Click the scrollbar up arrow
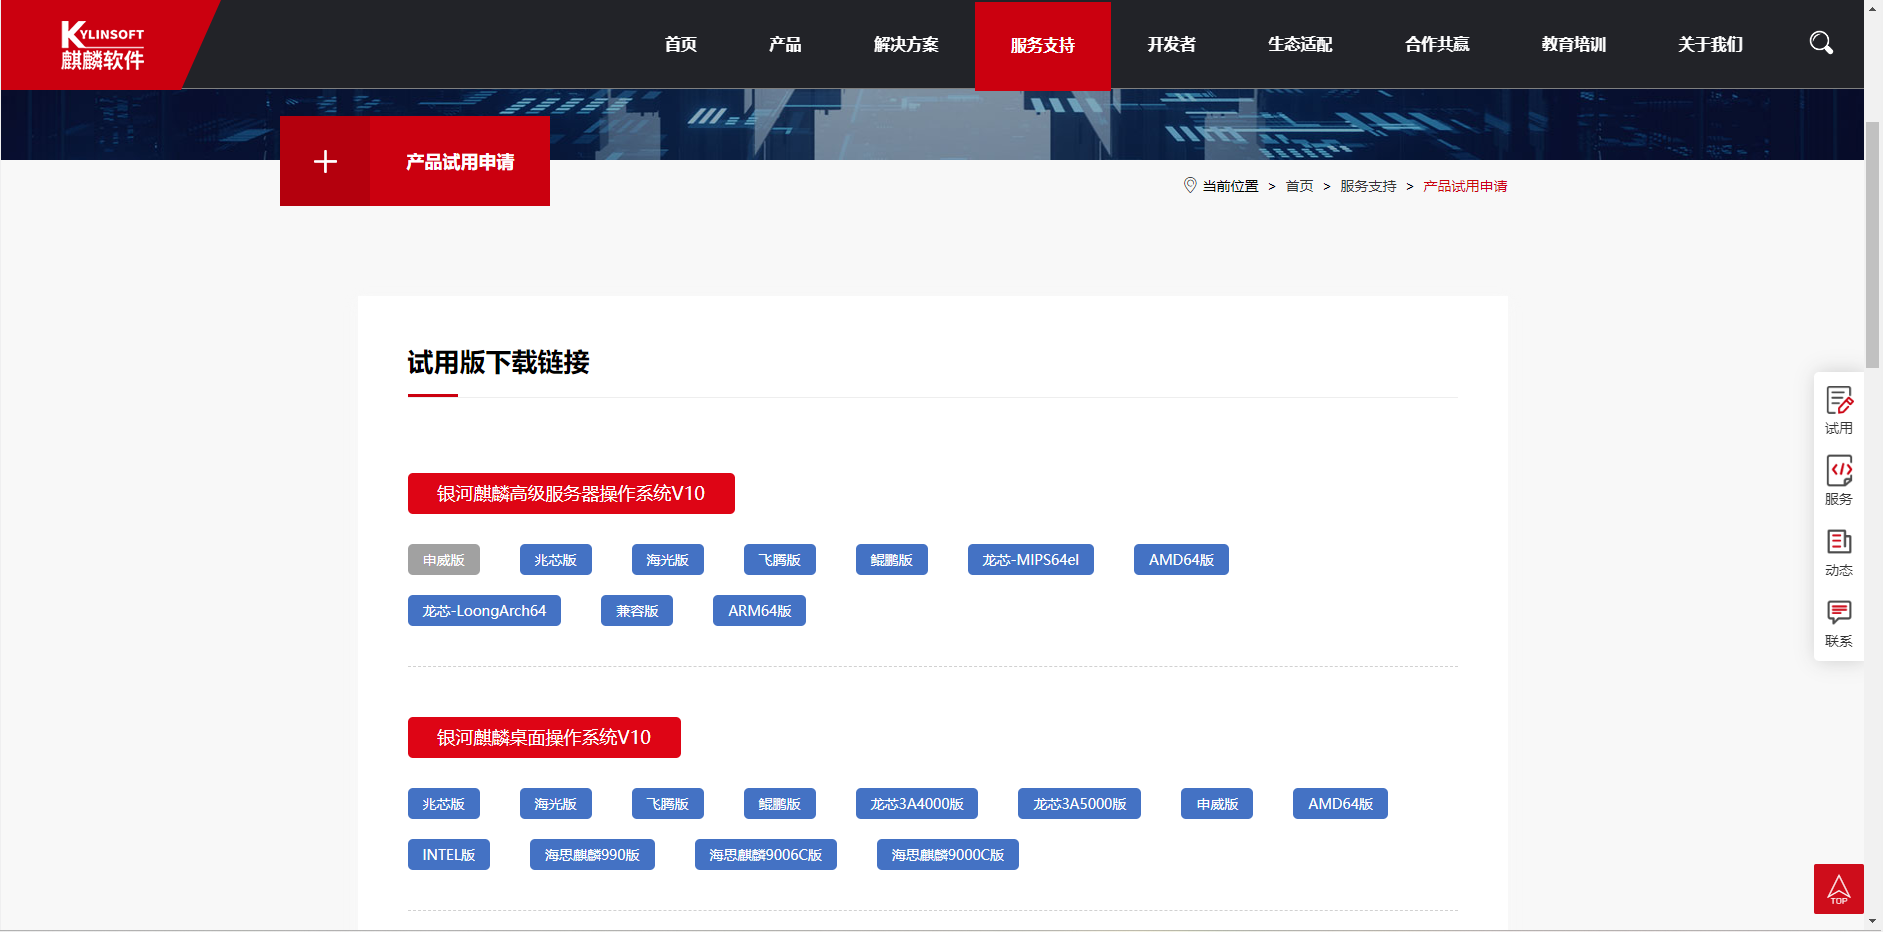This screenshot has height=932, width=1883. [1873, 8]
